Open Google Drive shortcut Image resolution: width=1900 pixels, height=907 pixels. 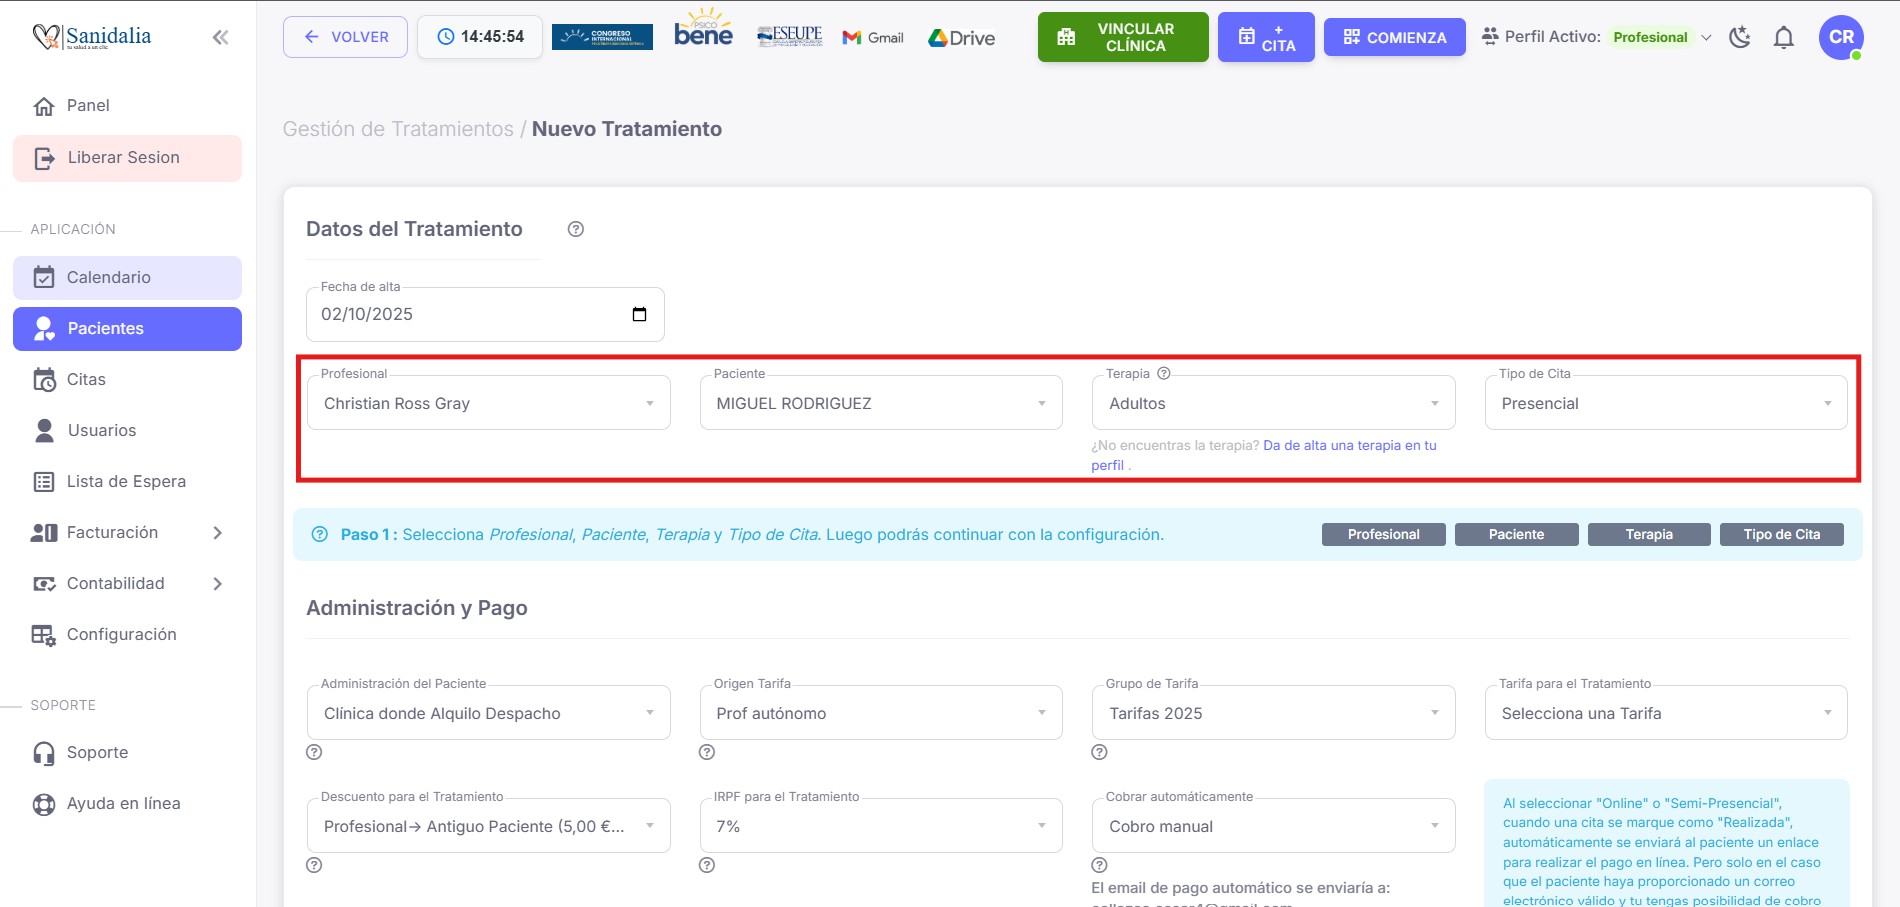point(961,37)
